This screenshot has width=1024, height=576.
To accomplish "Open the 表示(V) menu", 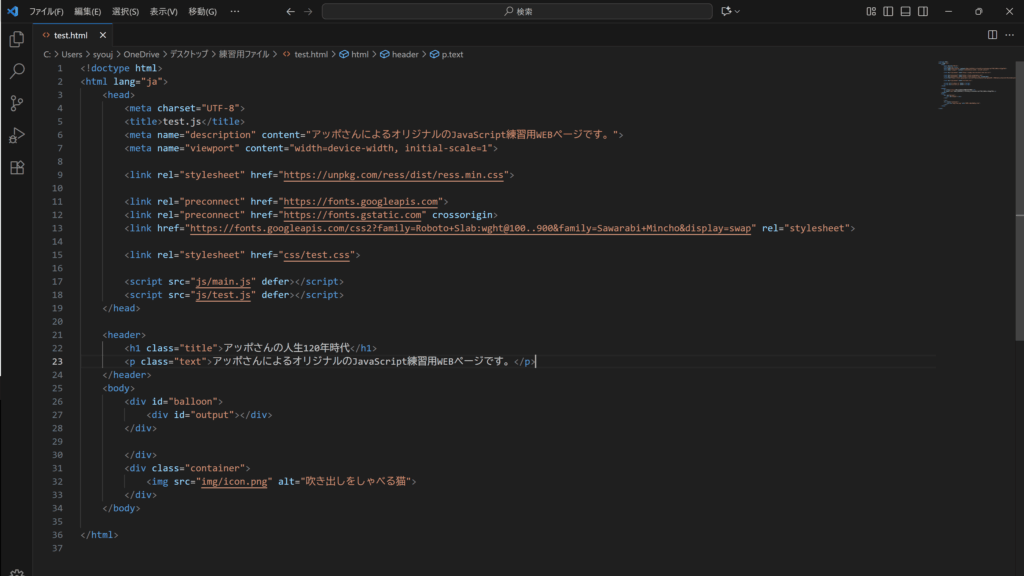I will tap(164, 11).
